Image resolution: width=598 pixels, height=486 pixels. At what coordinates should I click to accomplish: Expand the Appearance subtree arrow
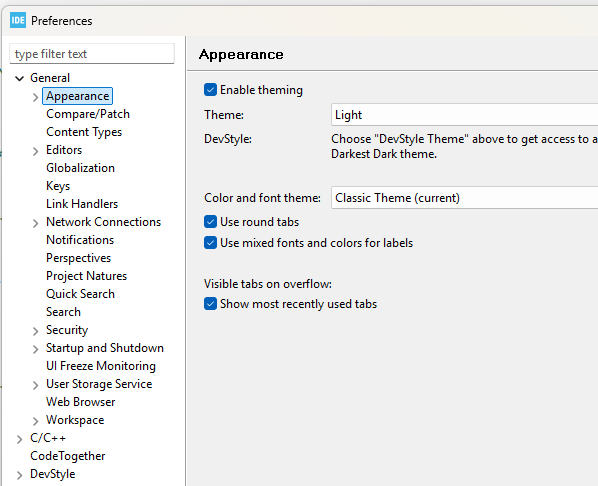point(35,97)
